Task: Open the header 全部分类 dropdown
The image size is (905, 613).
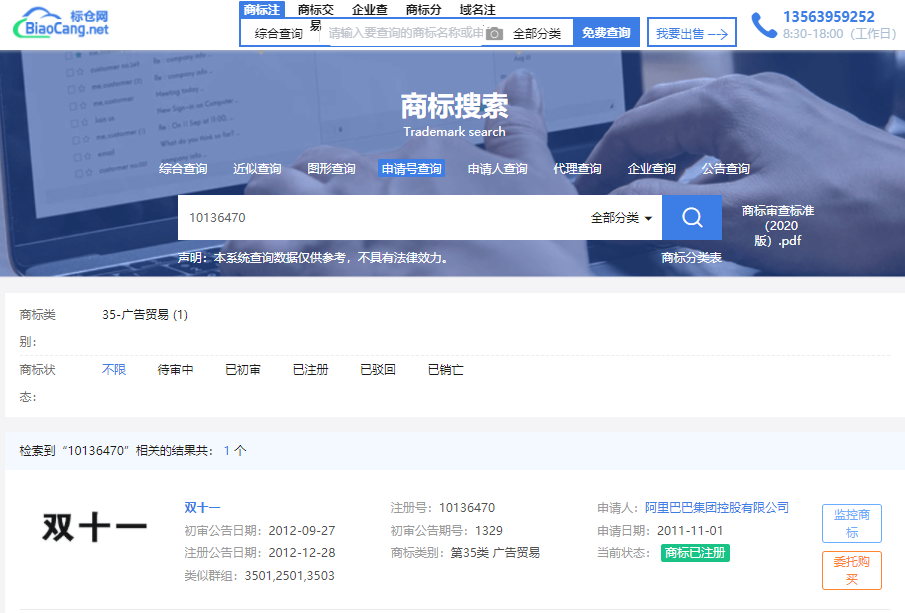Action: tap(537, 33)
